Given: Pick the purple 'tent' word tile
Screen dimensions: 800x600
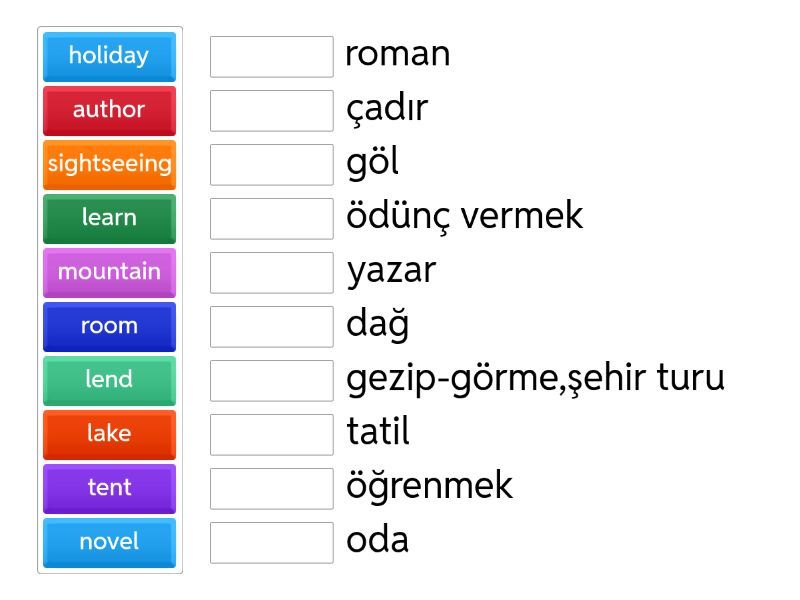Looking at the screenshot, I should click(109, 488).
